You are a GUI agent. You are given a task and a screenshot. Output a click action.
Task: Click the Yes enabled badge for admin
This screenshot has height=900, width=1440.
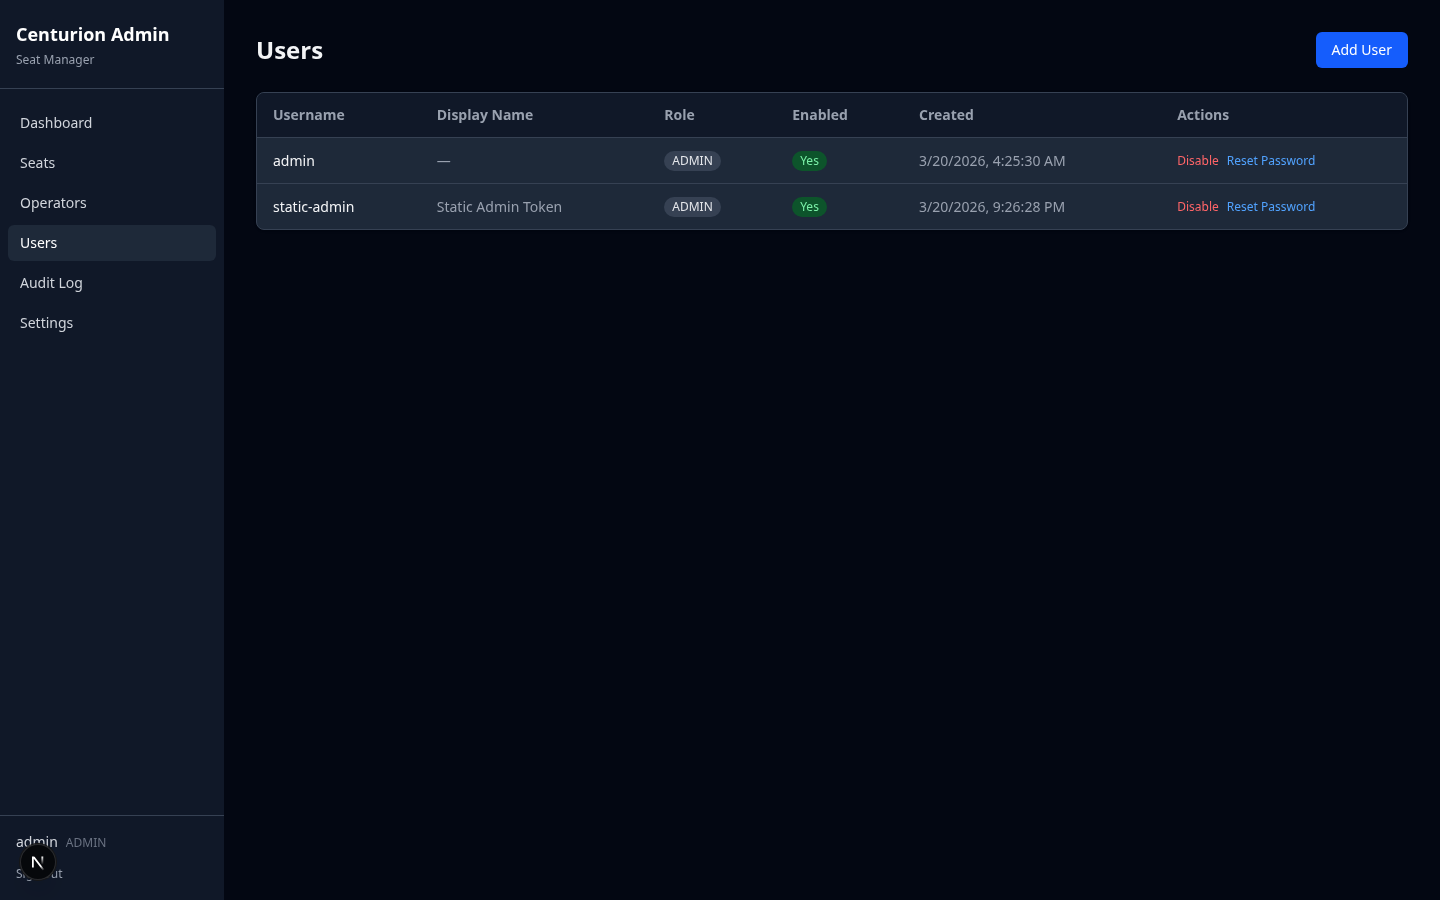click(x=809, y=160)
